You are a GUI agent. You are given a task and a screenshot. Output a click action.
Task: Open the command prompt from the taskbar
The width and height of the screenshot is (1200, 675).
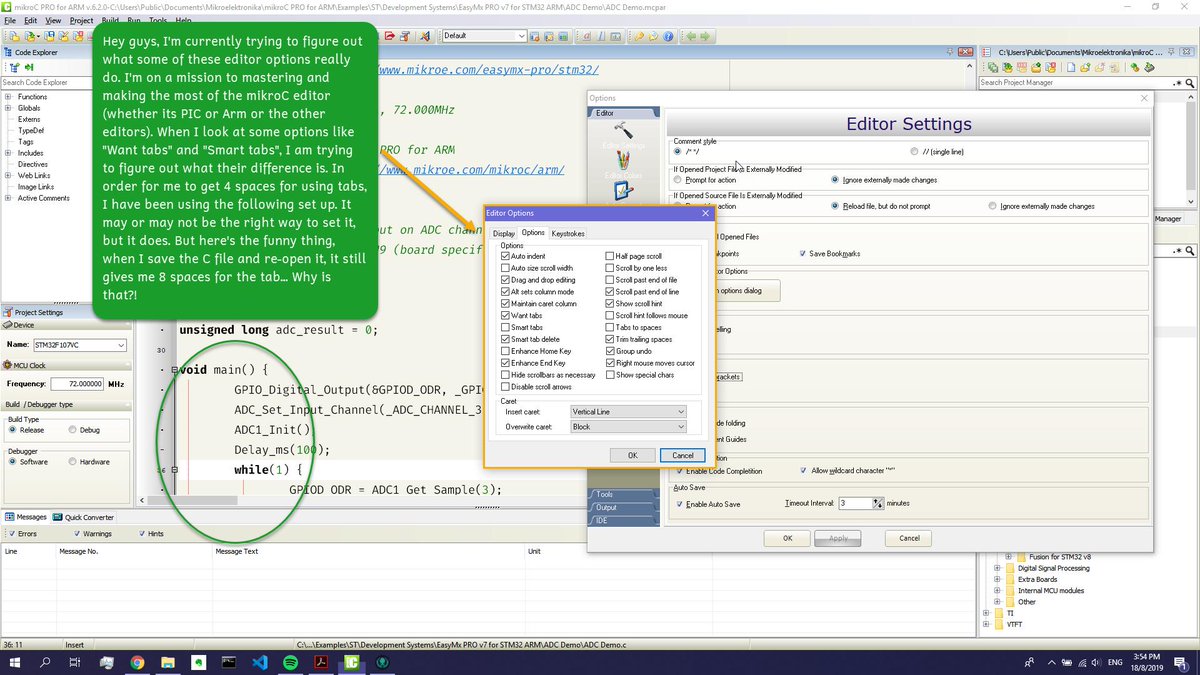tap(229, 662)
